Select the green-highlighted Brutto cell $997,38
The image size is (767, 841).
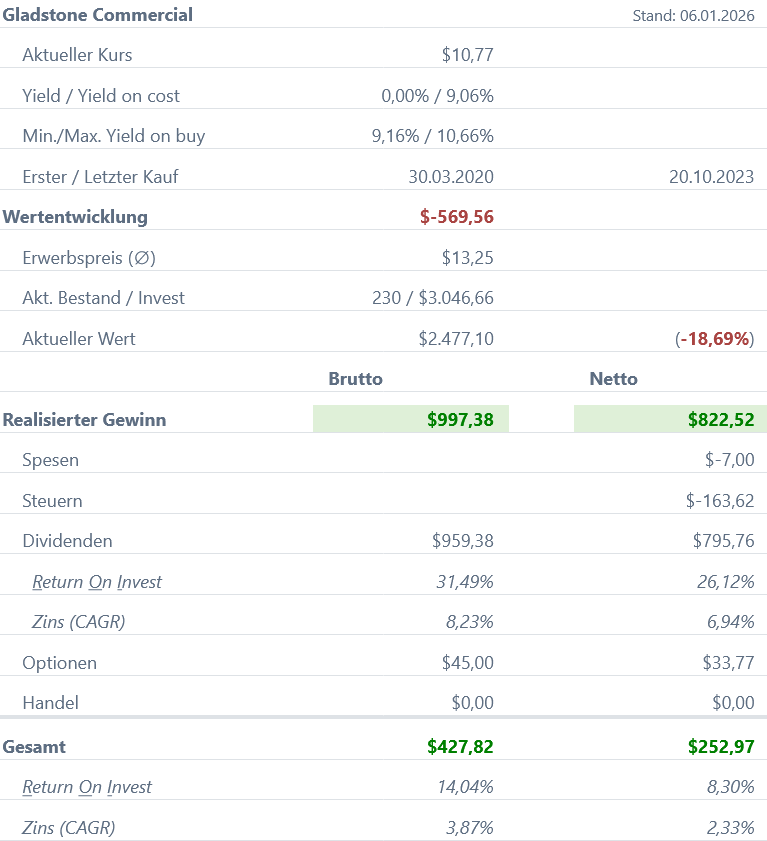click(460, 420)
